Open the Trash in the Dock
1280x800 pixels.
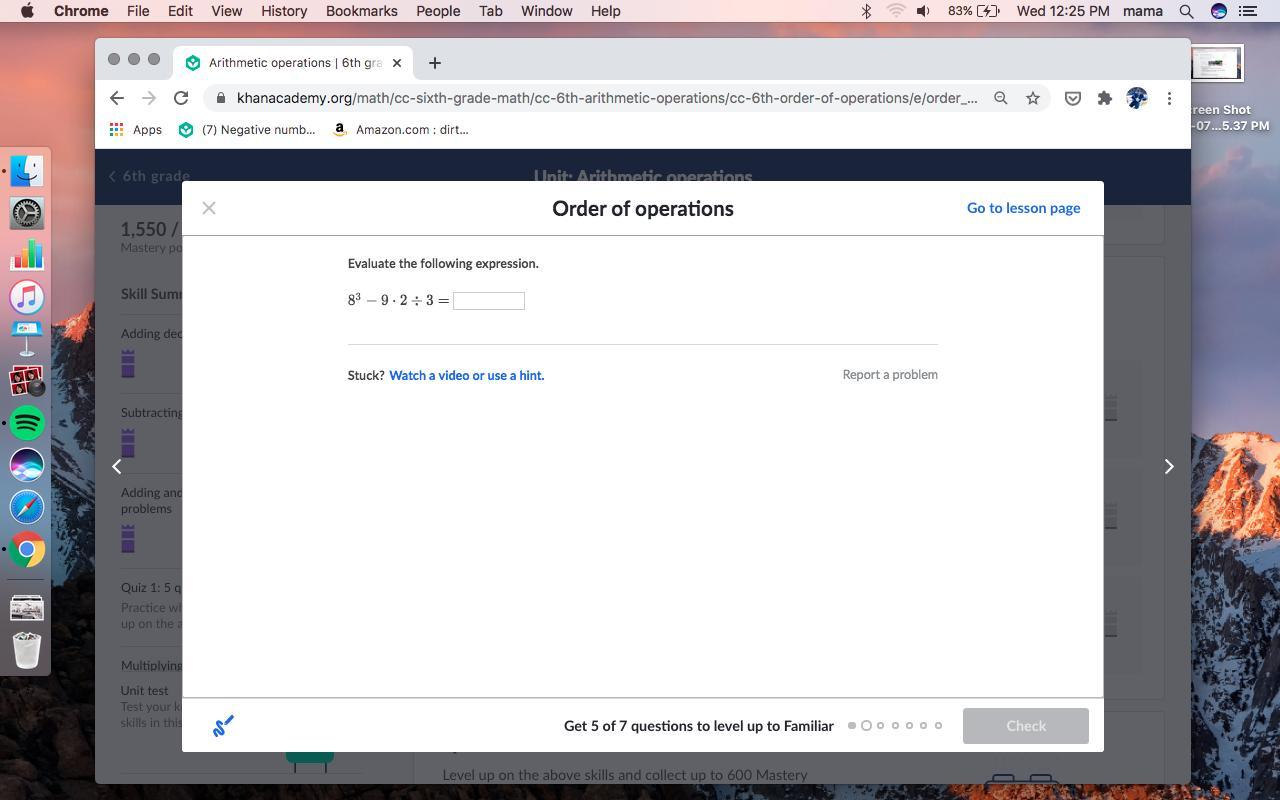pyautogui.click(x=27, y=650)
